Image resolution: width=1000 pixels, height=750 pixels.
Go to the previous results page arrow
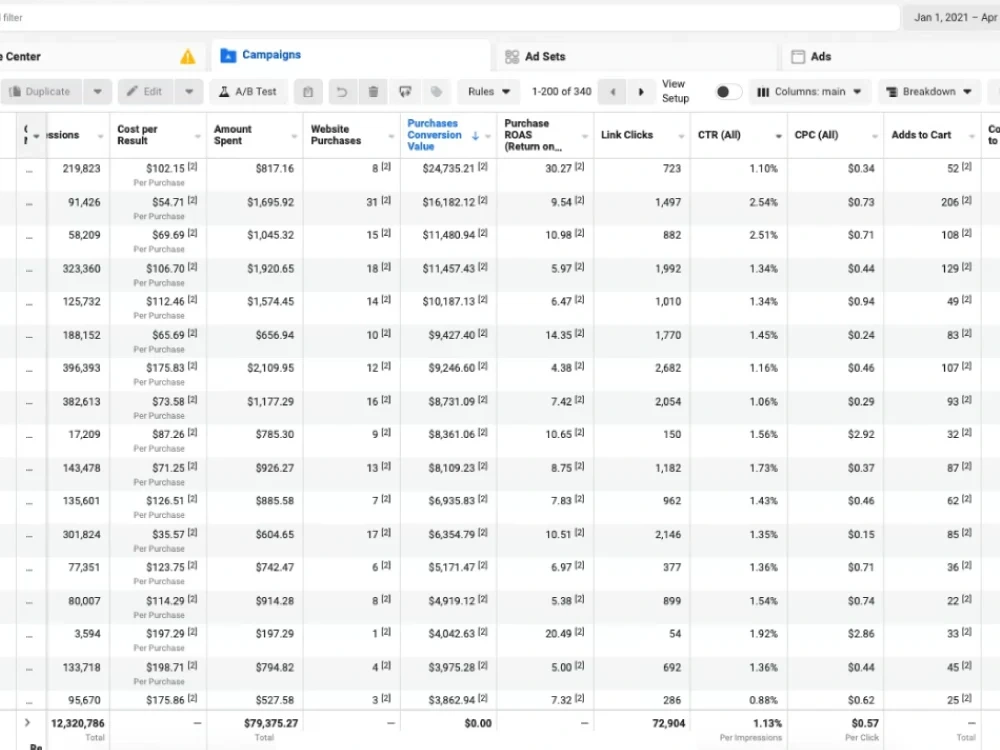pyautogui.click(x=613, y=92)
